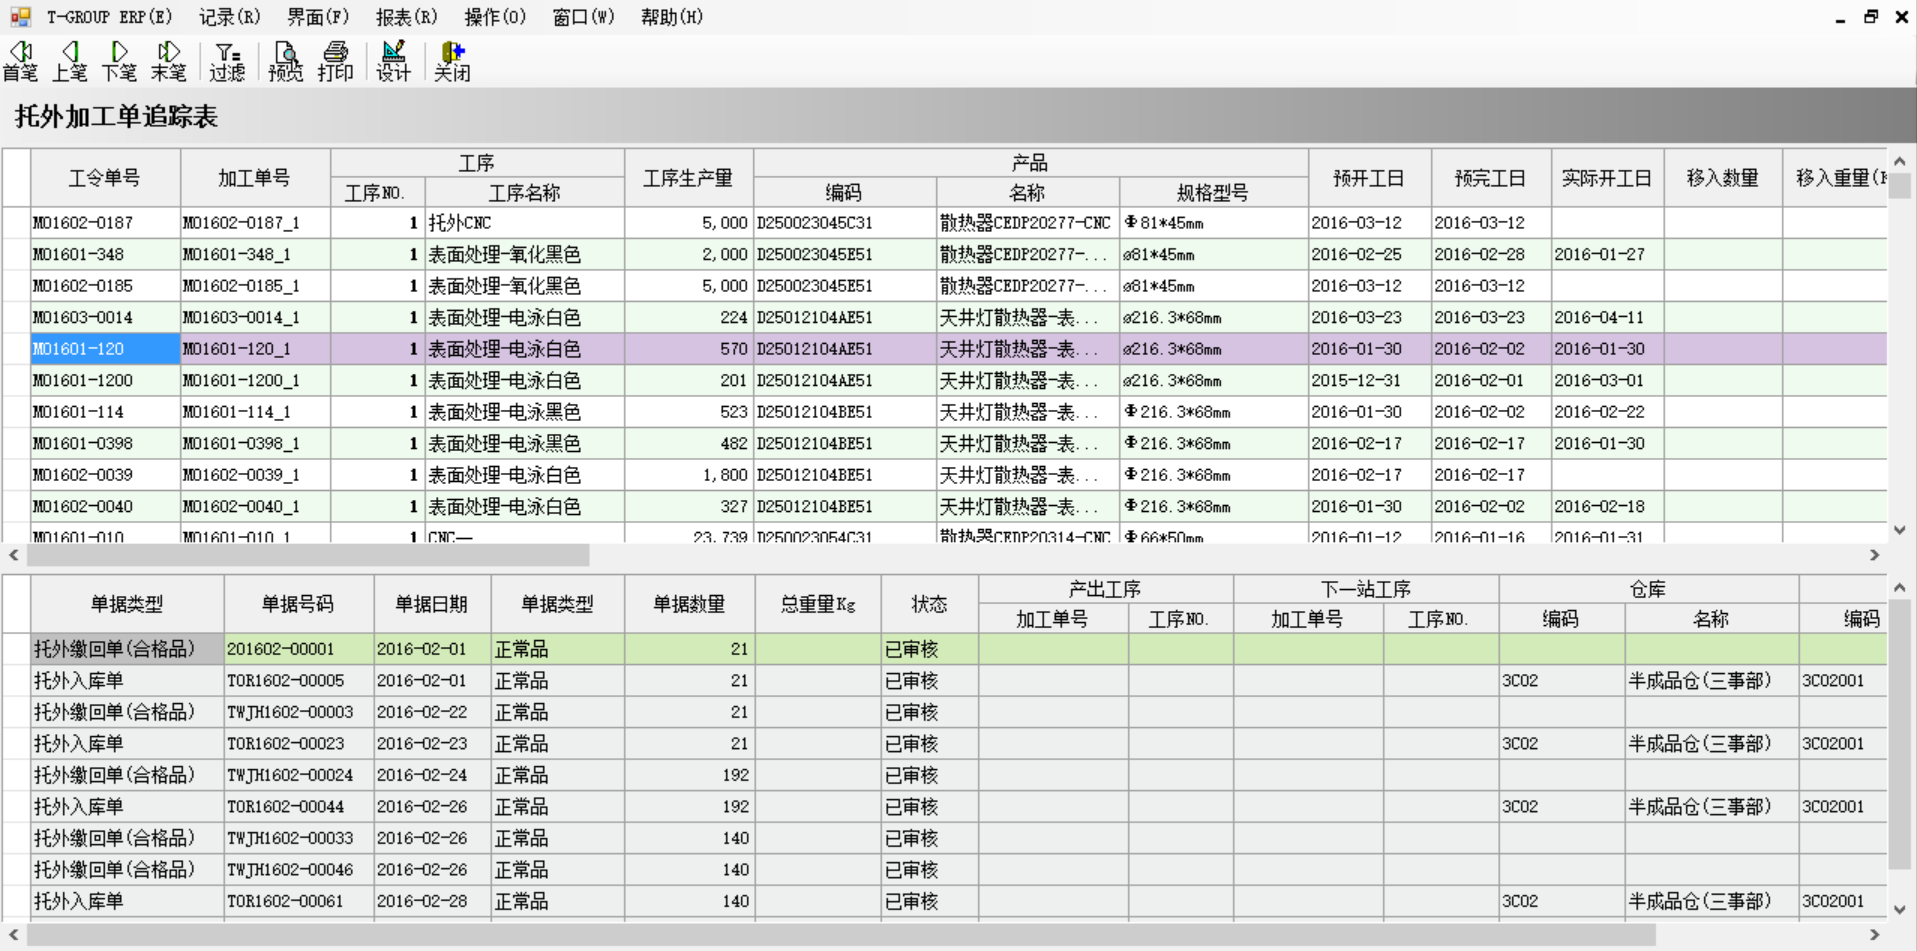This screenshot has width=1917, height=951.
Task: Select work order M01601-348
Action: click(105, 255)
